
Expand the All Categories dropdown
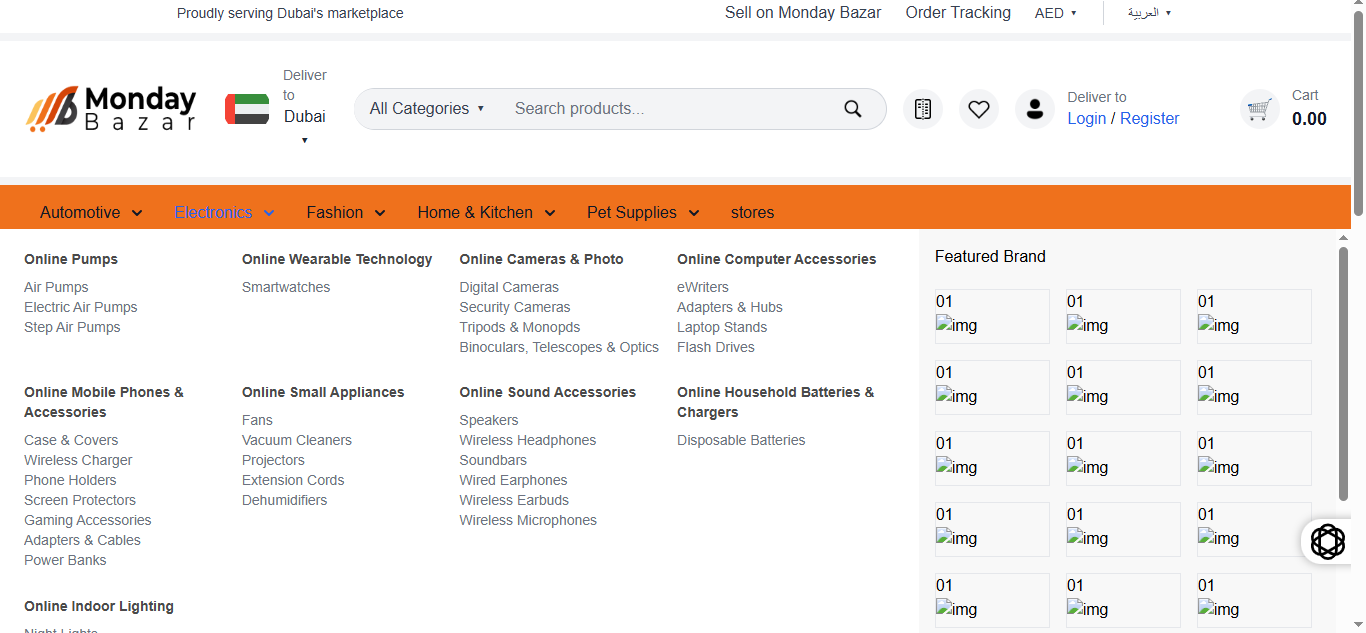point(427,109)
